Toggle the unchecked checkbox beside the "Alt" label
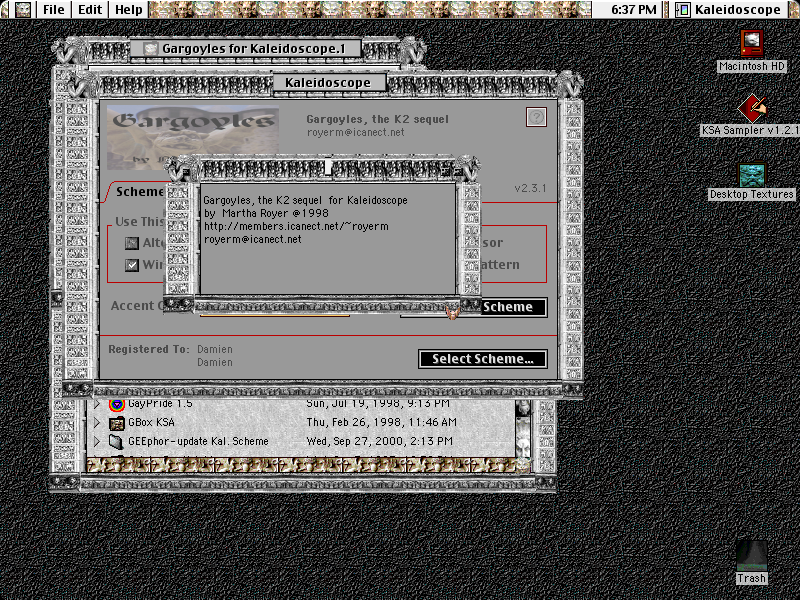The width and height of the screenshot is (800, 600). click(x=132, y=243)
